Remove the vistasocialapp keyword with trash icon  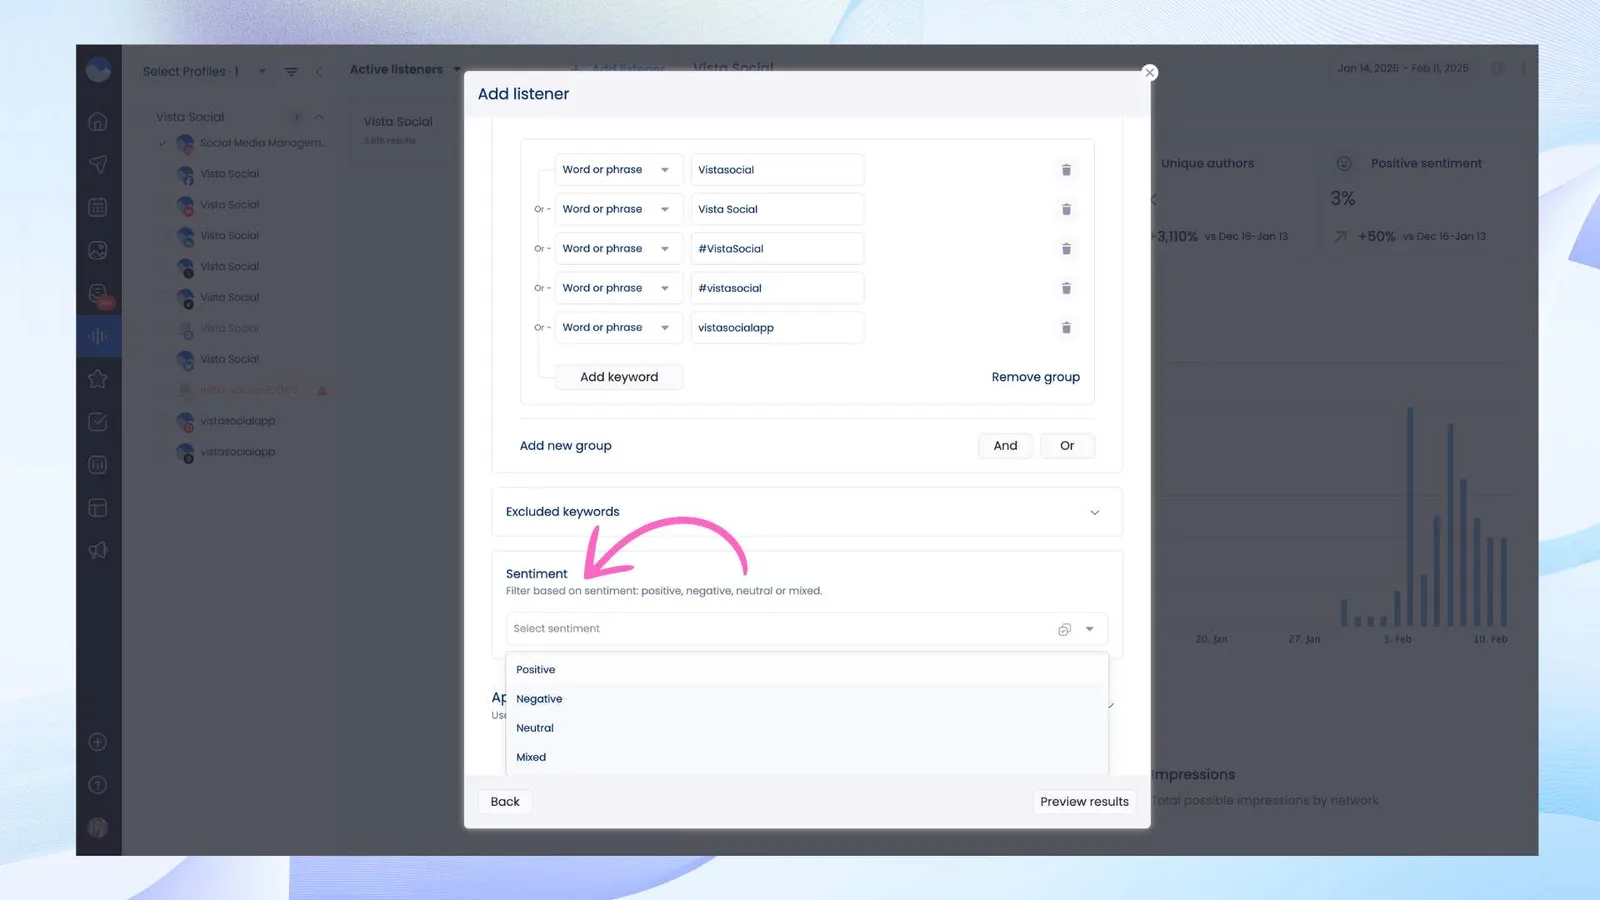click(x=1066, y=328)
